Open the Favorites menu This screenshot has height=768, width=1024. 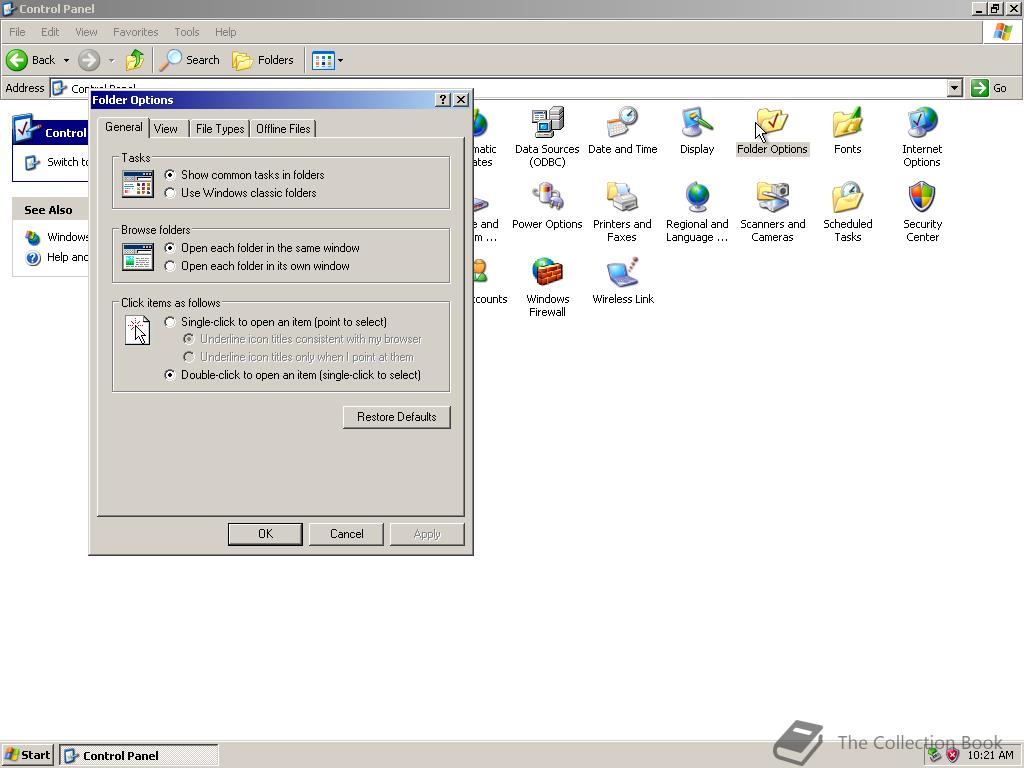[x=135, y=32]
